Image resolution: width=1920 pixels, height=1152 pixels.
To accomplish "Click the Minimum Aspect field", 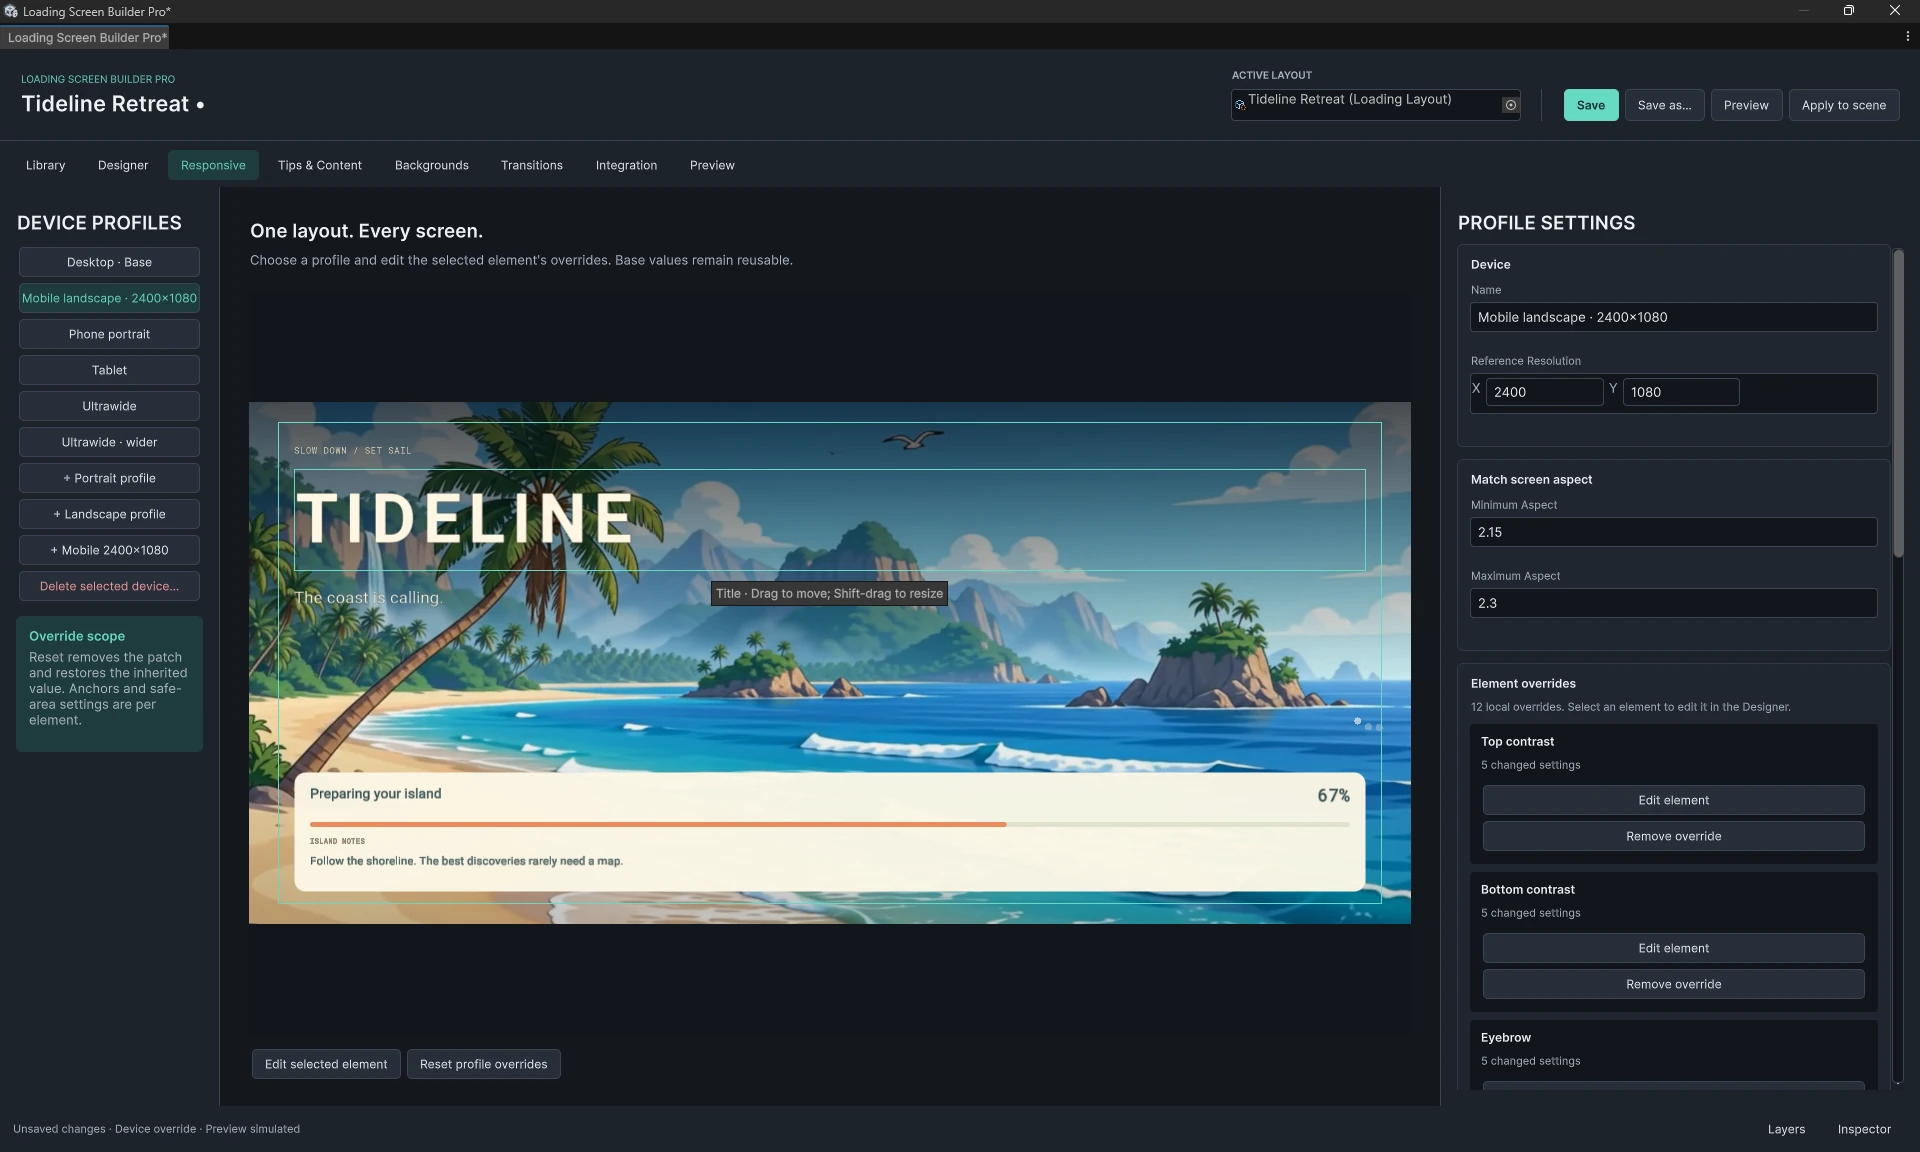I will tap(1673, 532).
